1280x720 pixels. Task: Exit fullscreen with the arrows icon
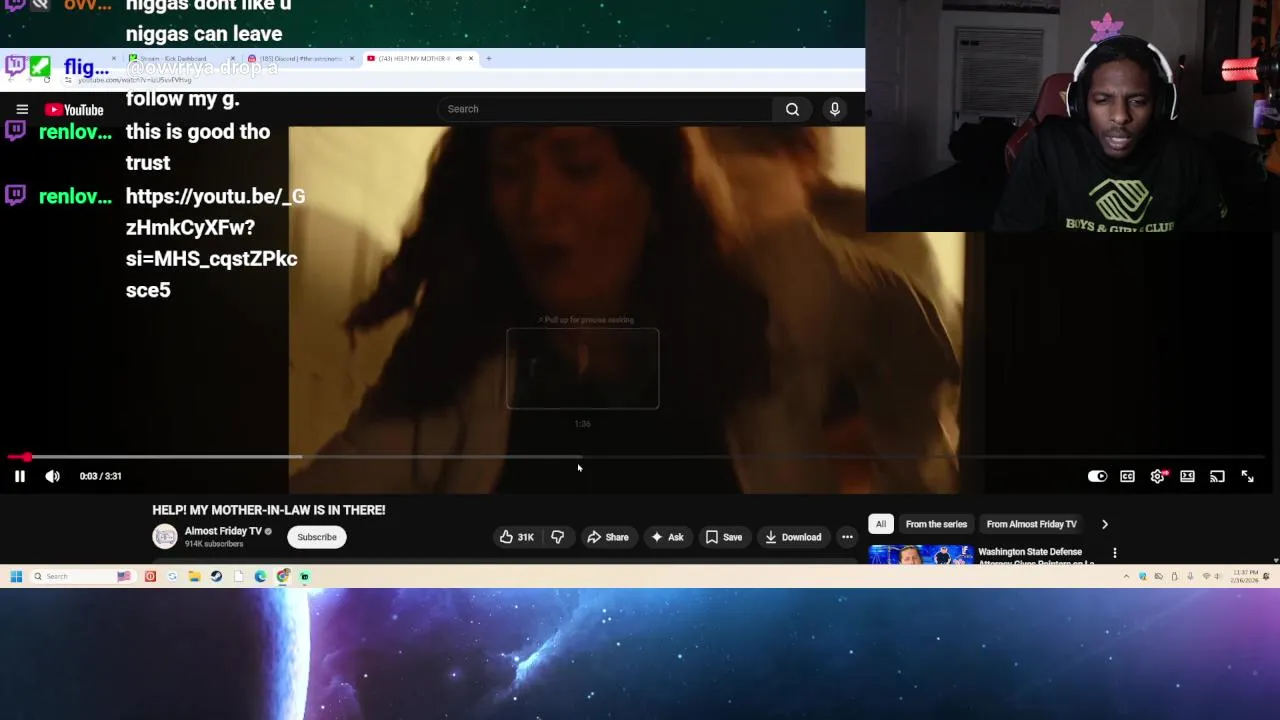(1247, 476)
